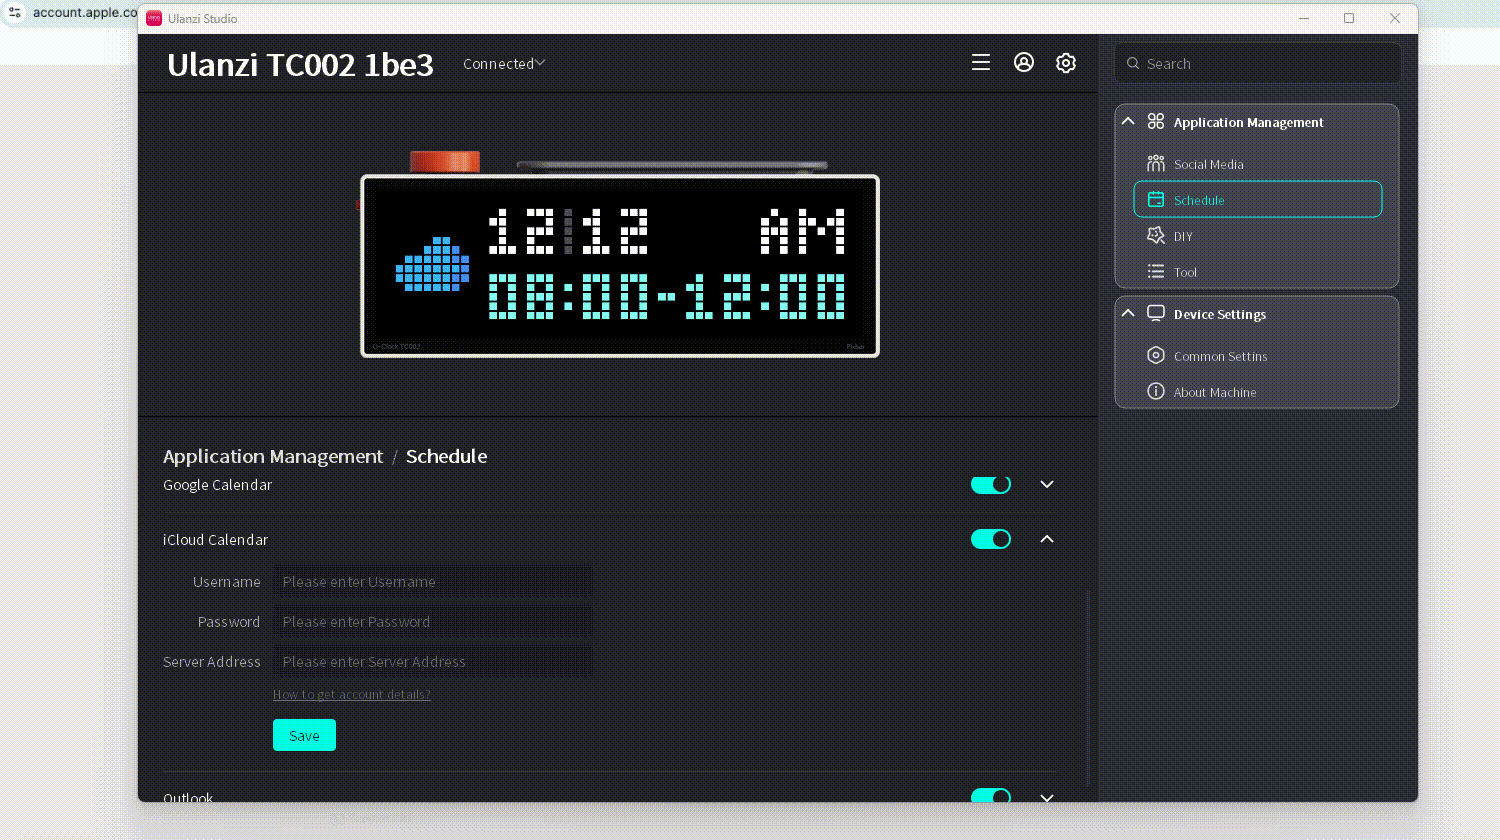Screen dimensions: 1500x840
Task: Click the 'Ulanzi TC002 1be3' device title
Action: pos(300,64)
